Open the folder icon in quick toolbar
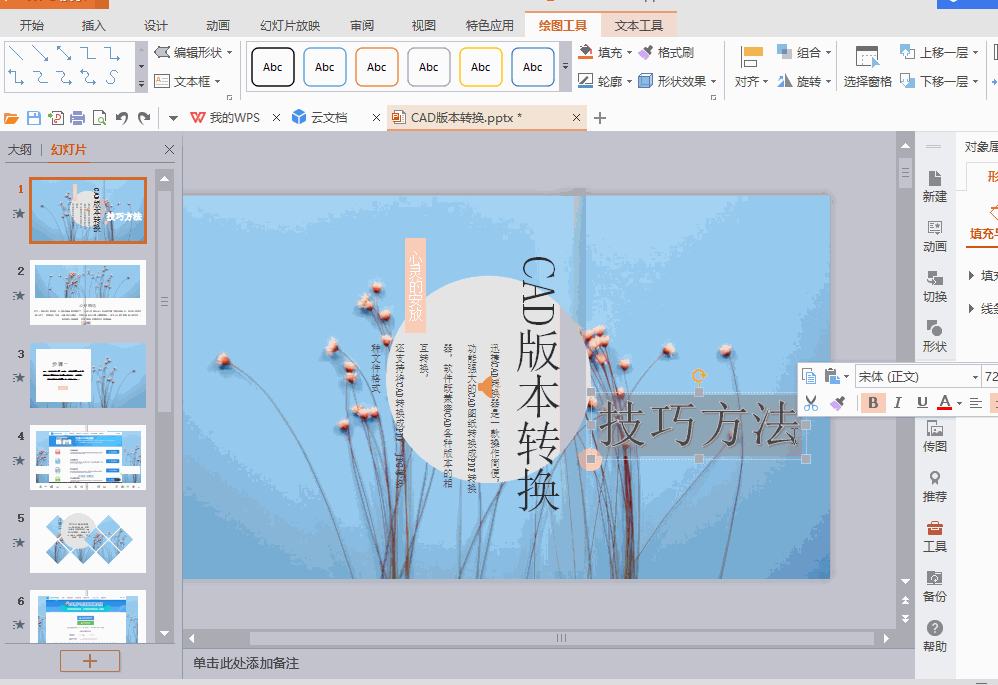Screen dimensions: 998x685 (x=11, y=118)
